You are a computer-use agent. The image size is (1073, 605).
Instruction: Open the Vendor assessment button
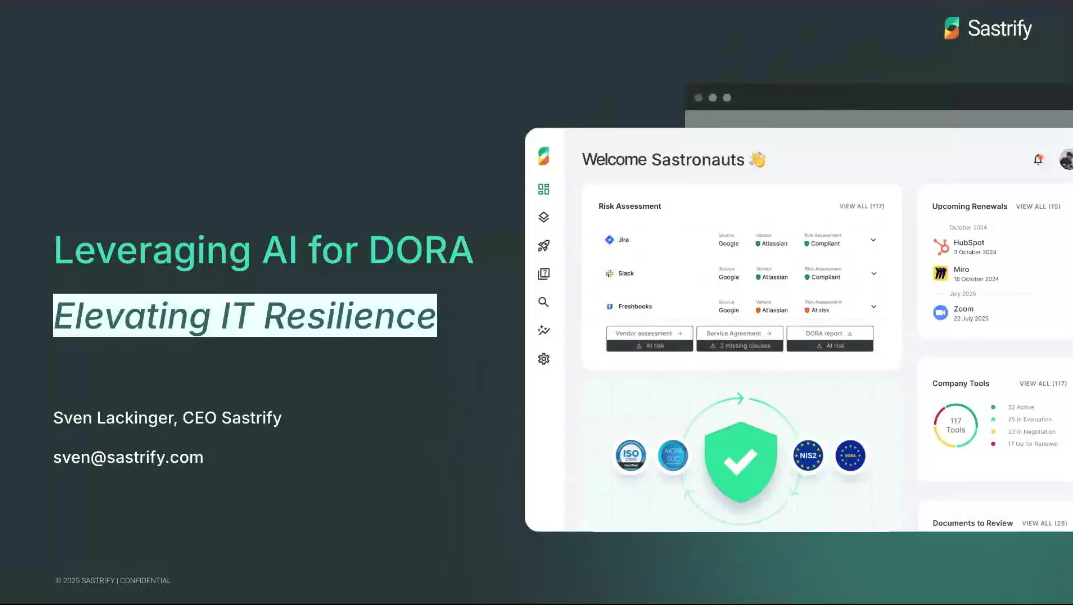649,333
